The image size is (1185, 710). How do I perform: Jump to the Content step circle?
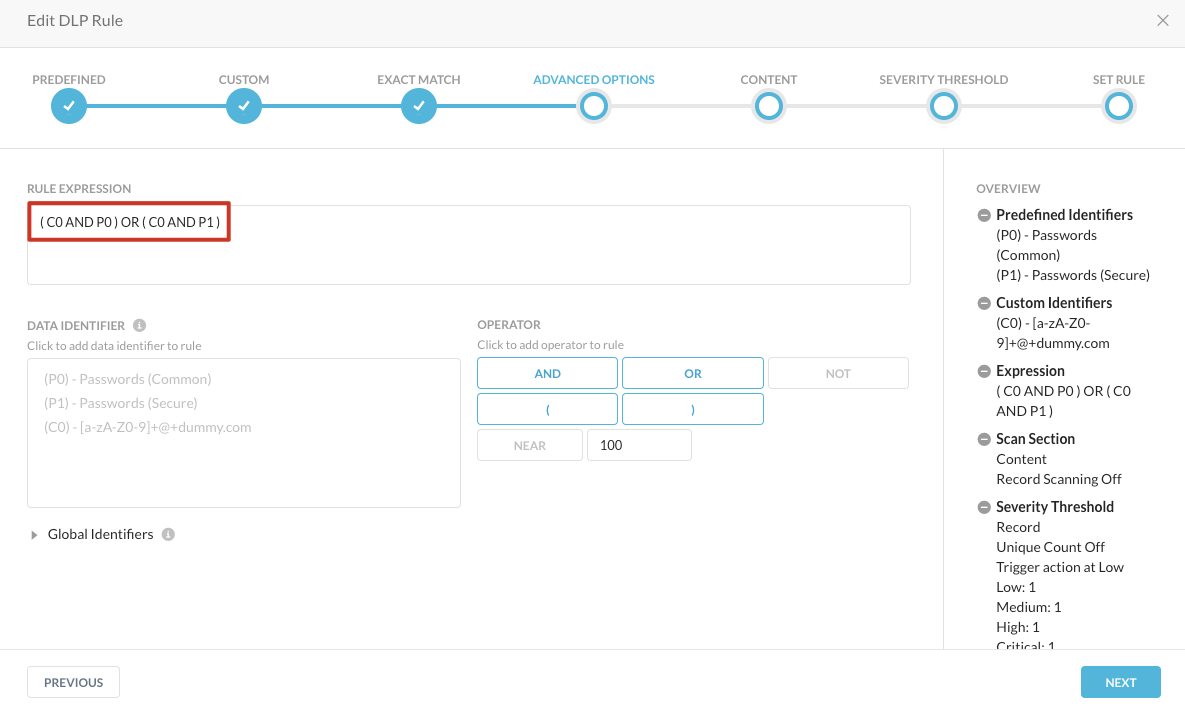768,106
